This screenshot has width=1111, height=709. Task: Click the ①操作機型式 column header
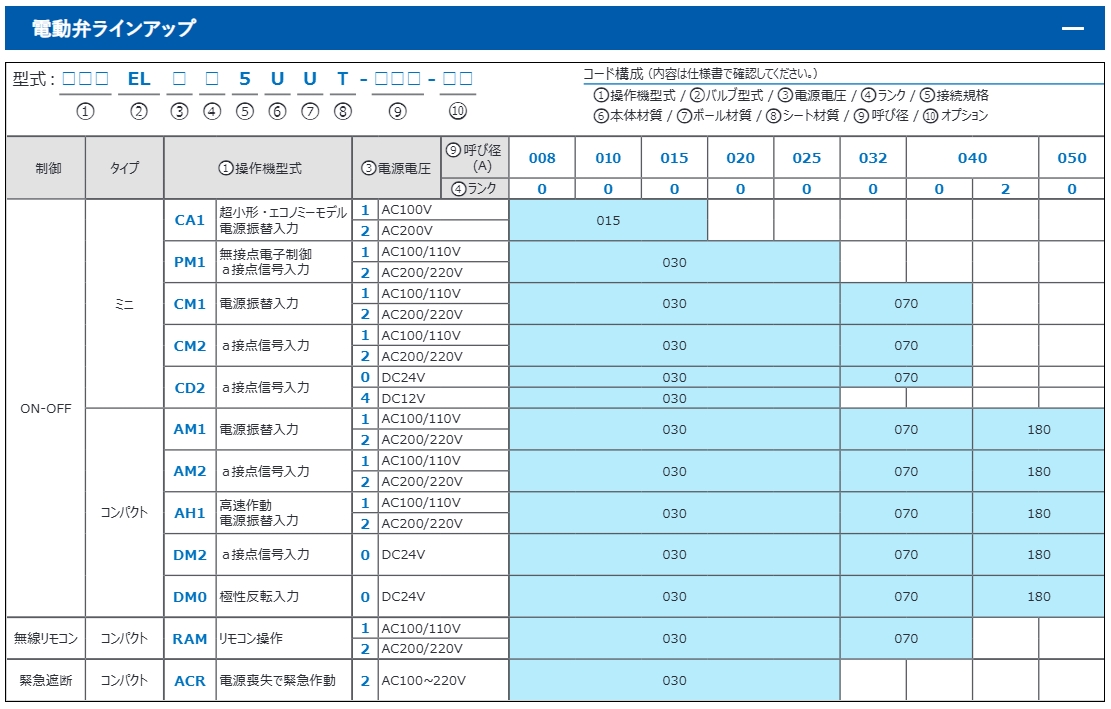259,168
